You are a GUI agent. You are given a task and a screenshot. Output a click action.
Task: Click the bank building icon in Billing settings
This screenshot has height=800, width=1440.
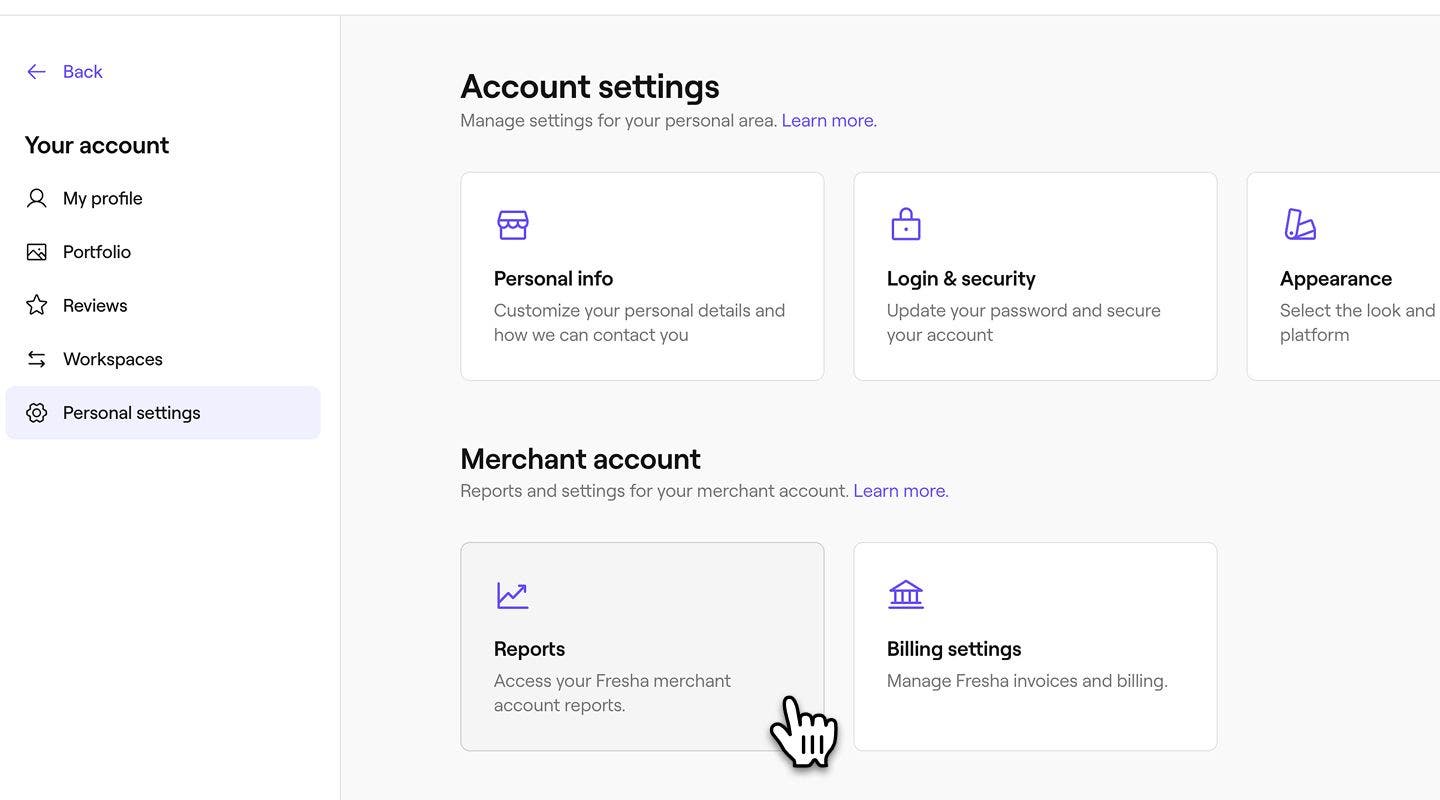coord(906,595)
